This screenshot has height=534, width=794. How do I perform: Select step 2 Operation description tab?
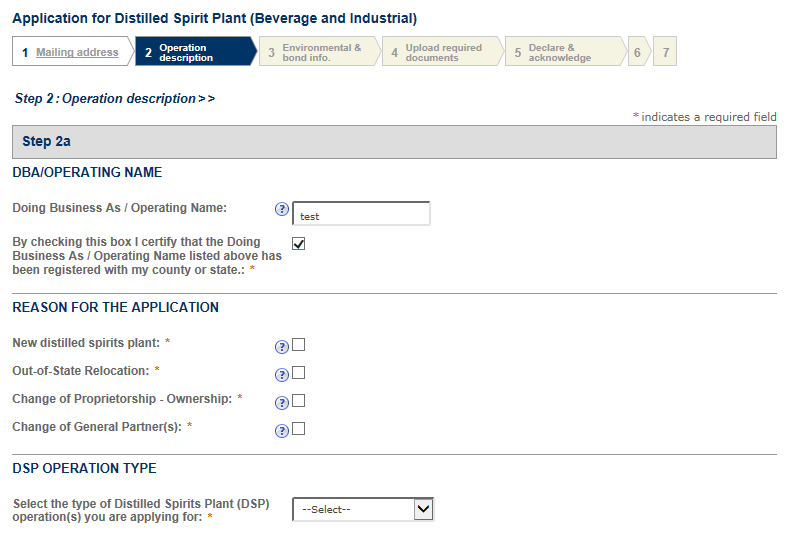click(x=192, y=52)
